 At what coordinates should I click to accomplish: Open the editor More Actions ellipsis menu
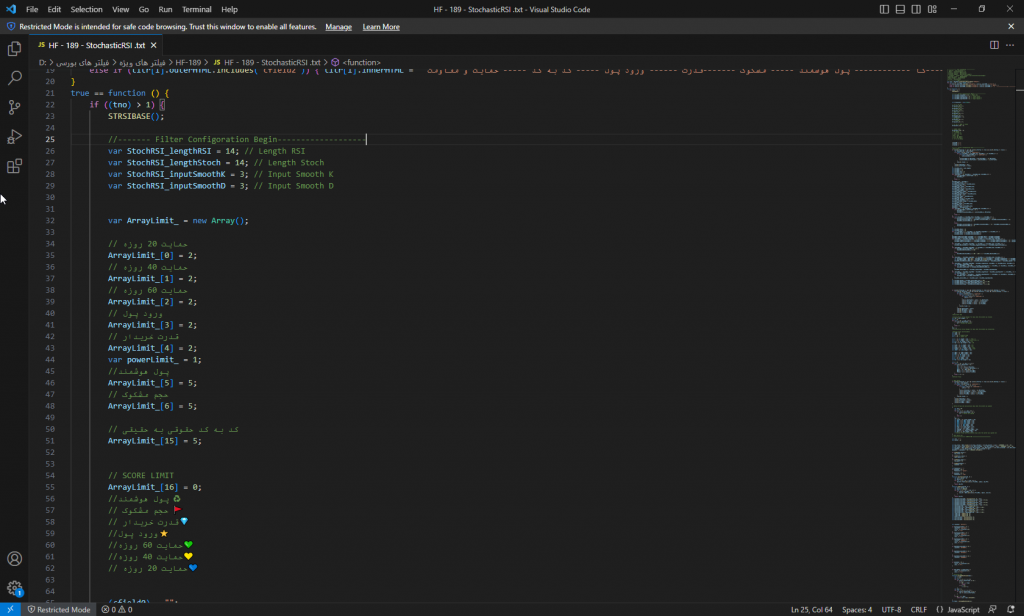[1011, 45]
